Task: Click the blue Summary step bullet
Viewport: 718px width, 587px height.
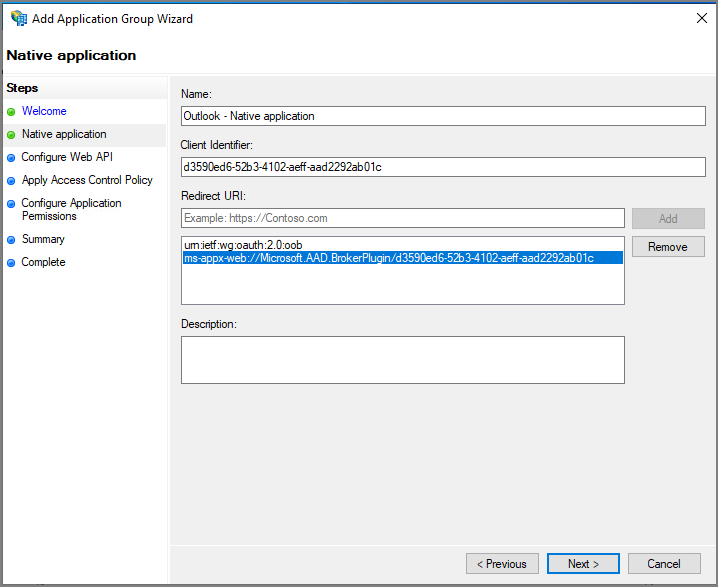Action: point(11,239)
